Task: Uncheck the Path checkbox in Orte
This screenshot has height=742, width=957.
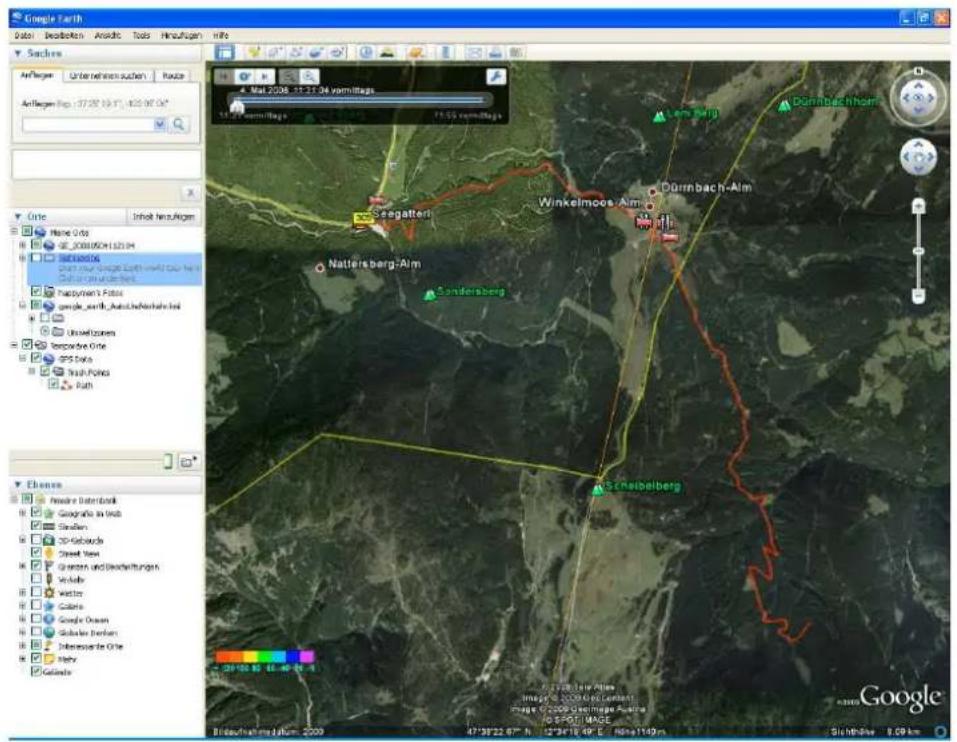Action: 54,384
